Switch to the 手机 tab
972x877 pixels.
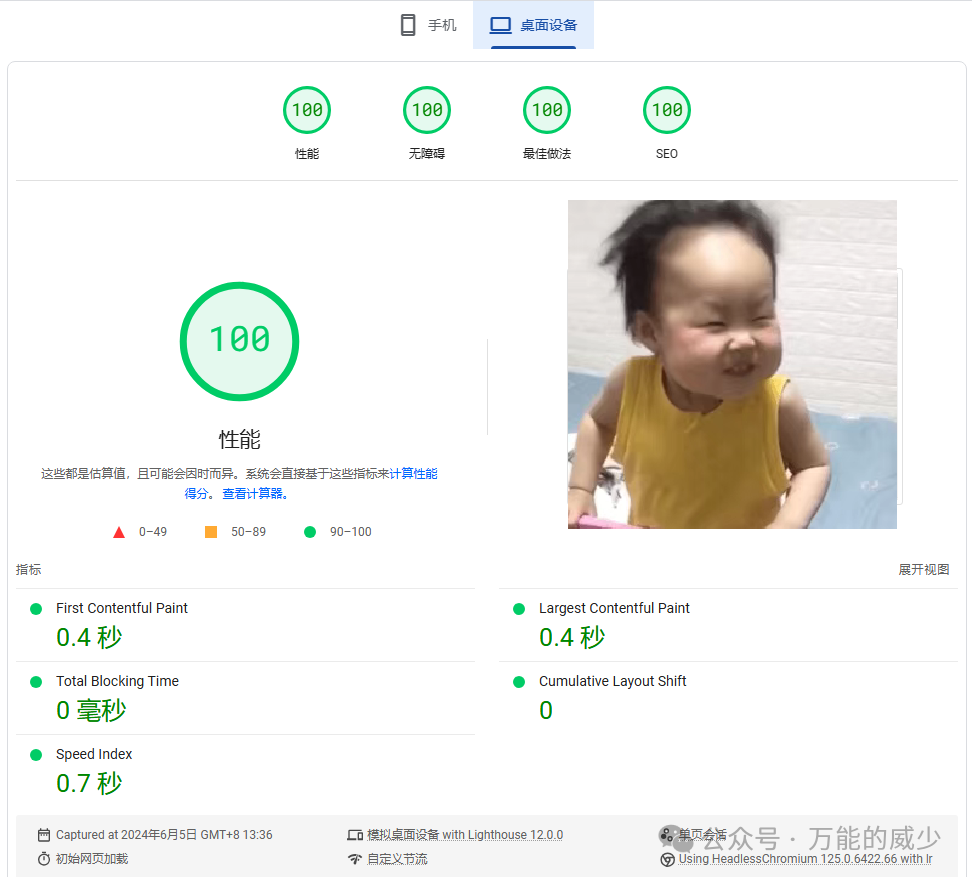pos(428,25)
